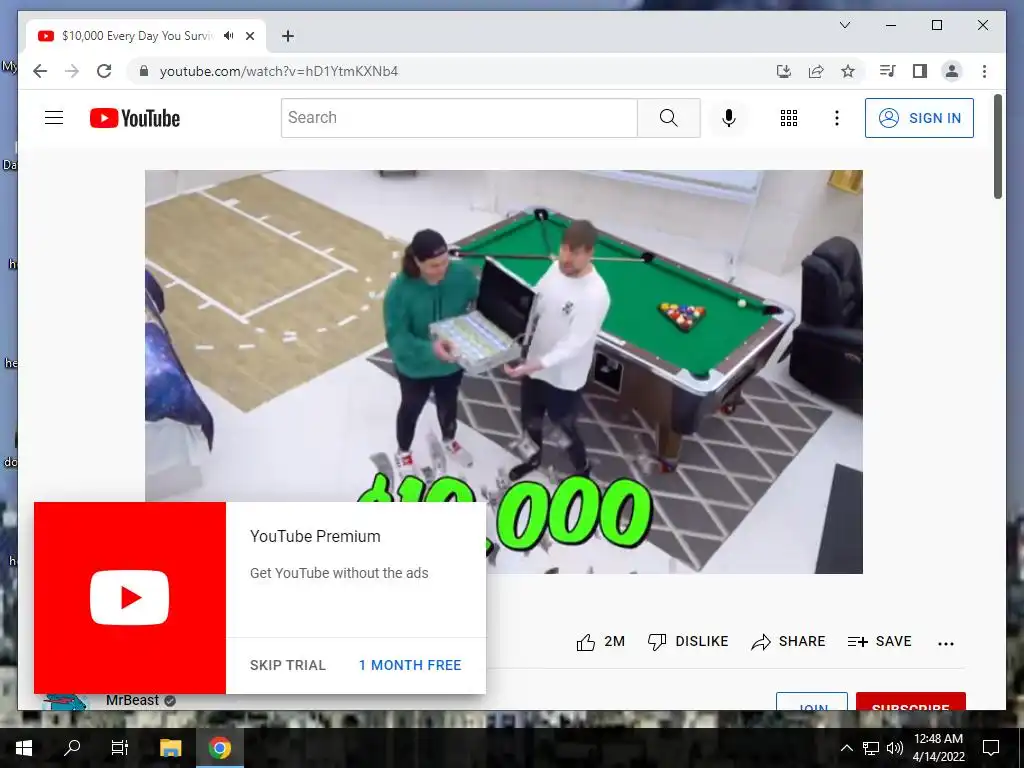This screenshot has width=1024, height=768.
Task: Bookmark this page with the star
Action: tap(848, 71)
